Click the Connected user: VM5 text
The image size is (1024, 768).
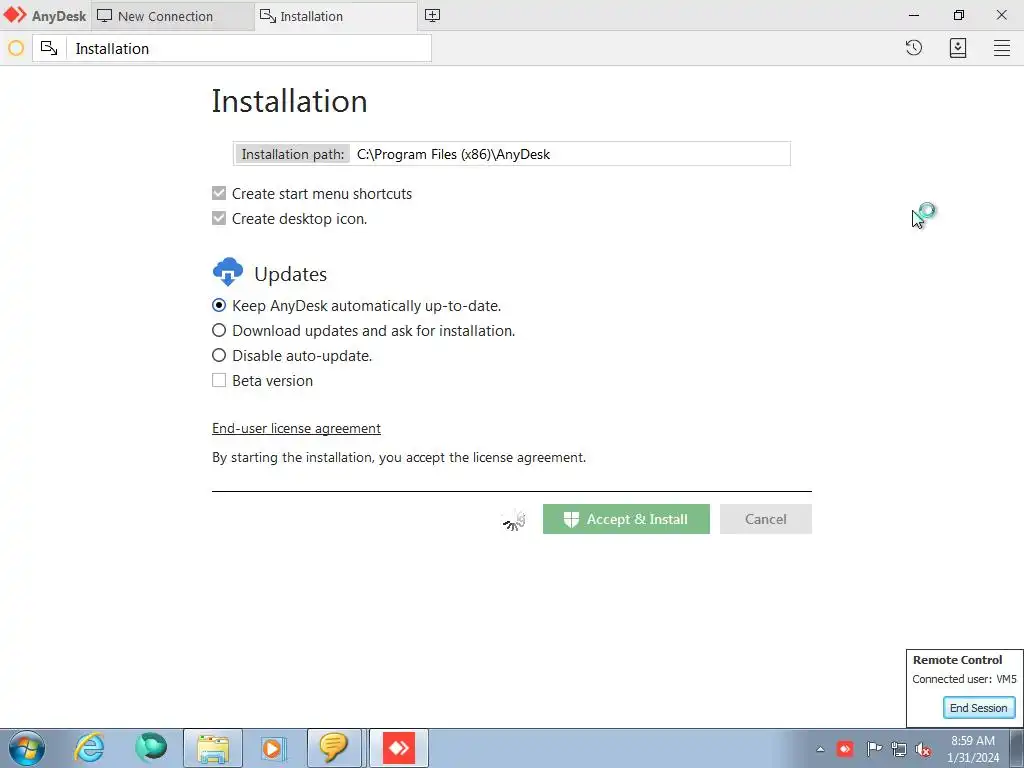tap(964, 679)
